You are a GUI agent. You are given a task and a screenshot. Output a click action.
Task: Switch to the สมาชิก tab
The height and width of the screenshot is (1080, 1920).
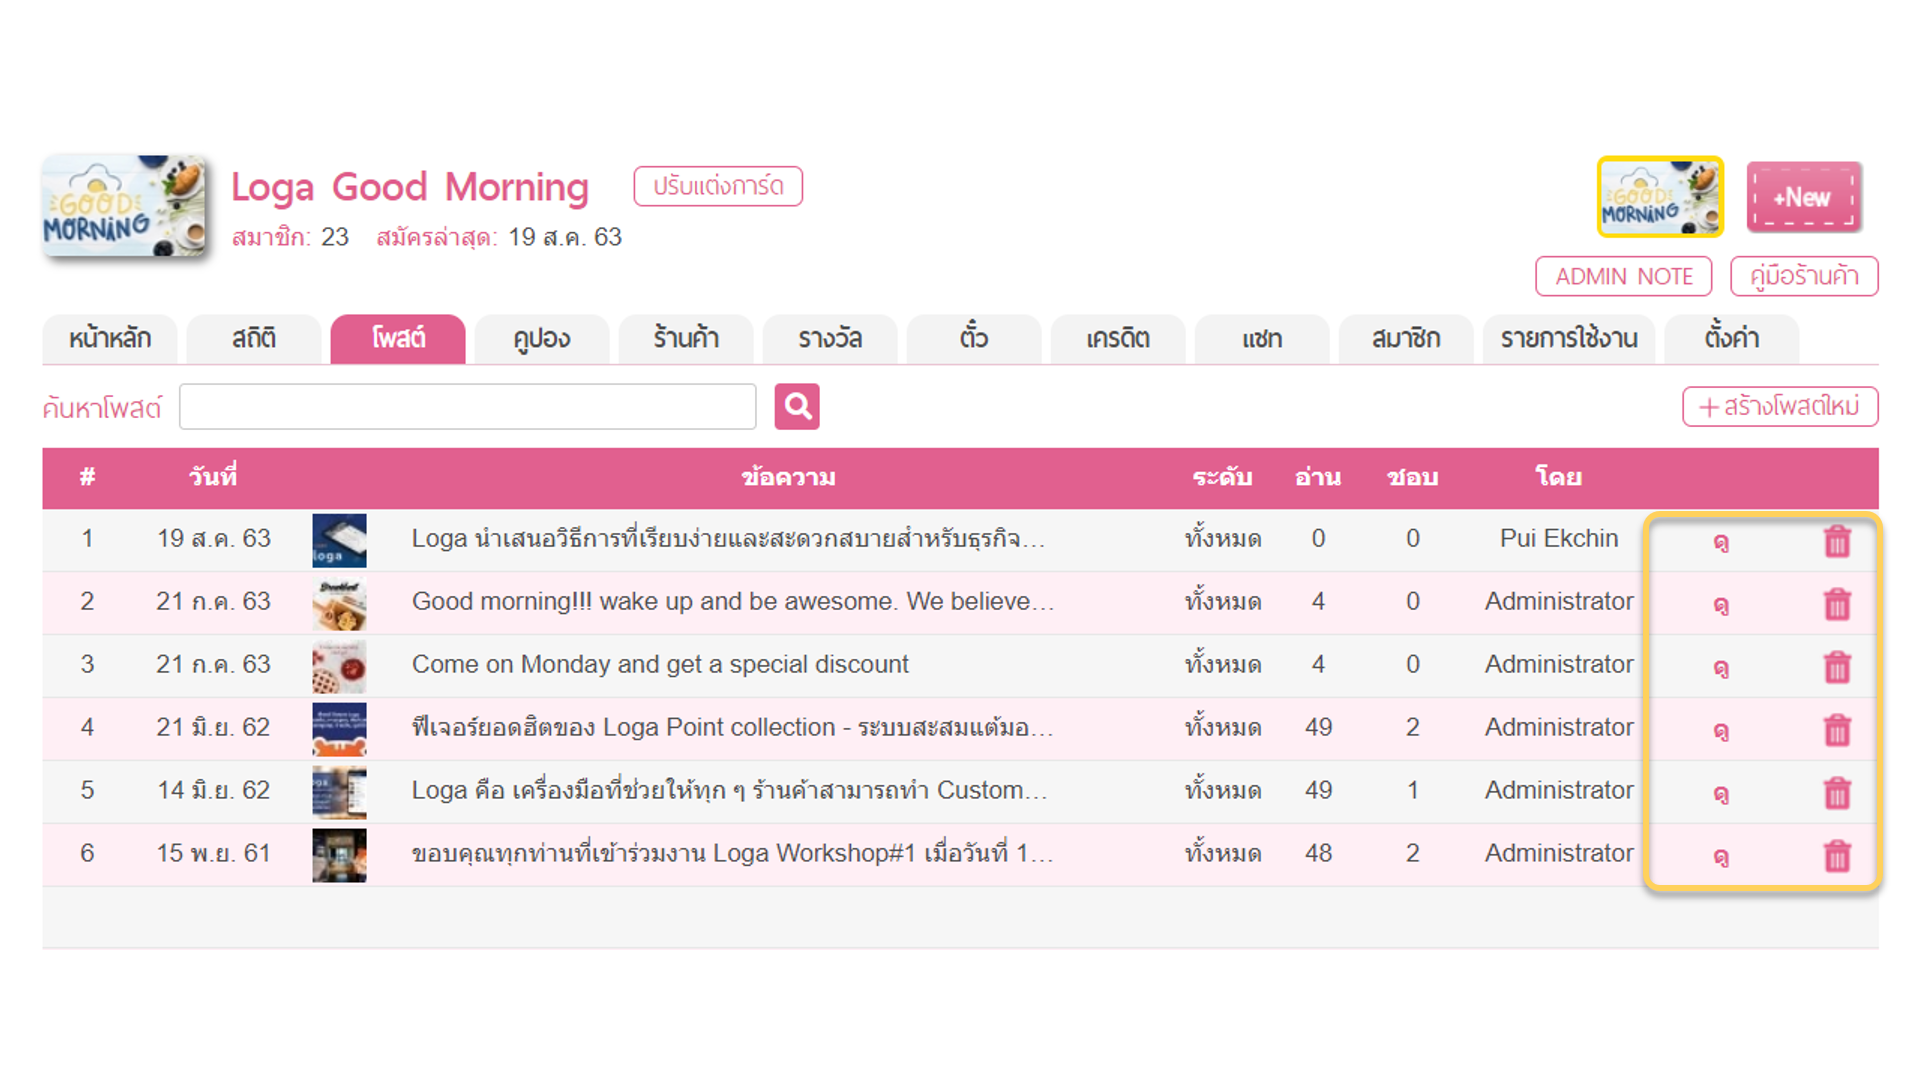1406,339
